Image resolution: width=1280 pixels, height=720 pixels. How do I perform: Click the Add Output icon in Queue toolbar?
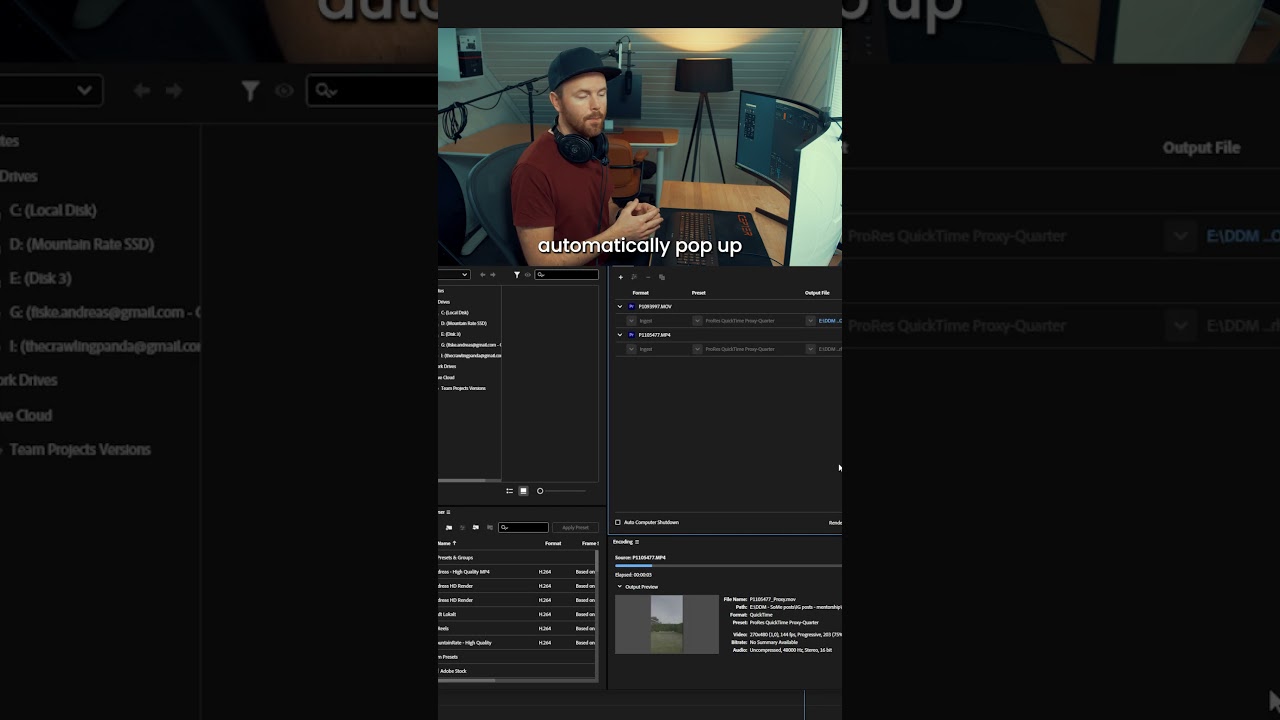pos(634,277)
